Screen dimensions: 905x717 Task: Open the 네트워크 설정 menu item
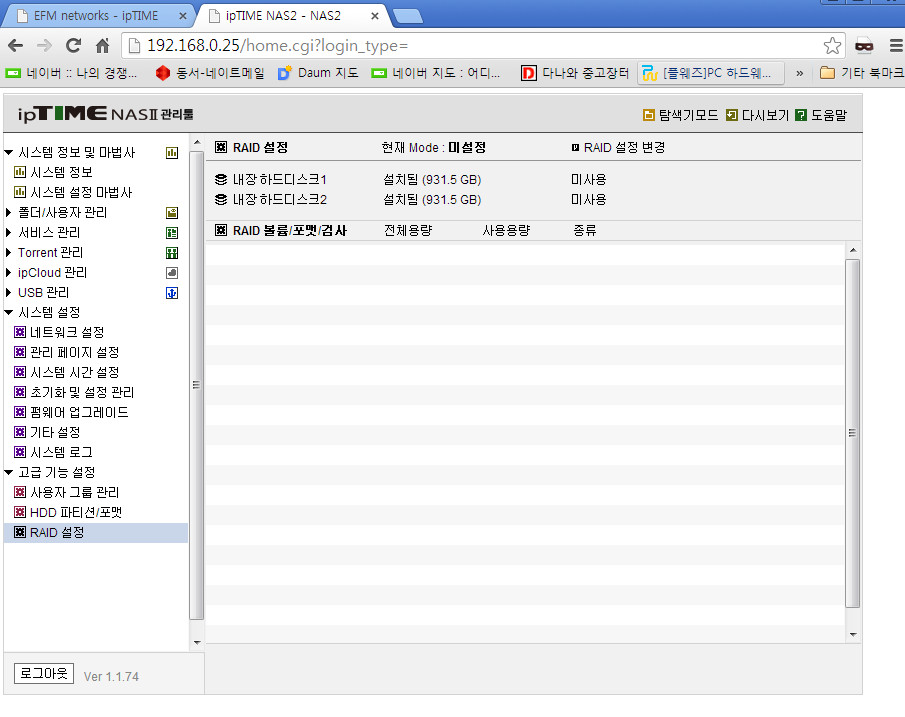pyautogui.click(x=67, y=333)
